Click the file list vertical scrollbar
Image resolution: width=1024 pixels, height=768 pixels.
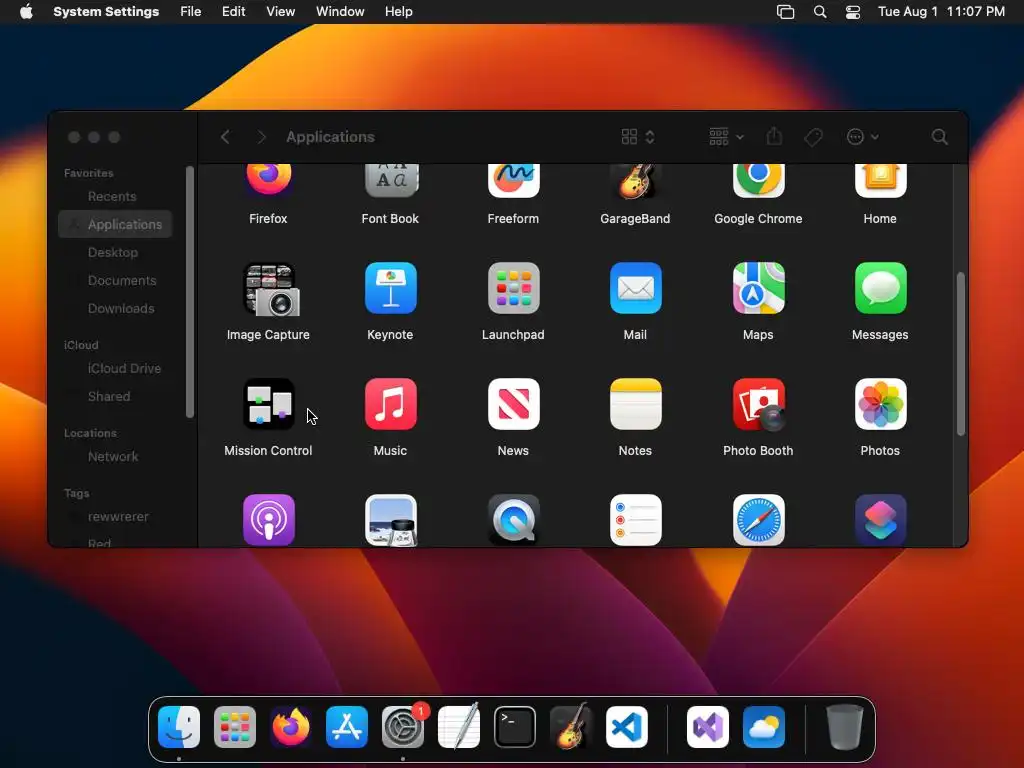coord(961,354)
